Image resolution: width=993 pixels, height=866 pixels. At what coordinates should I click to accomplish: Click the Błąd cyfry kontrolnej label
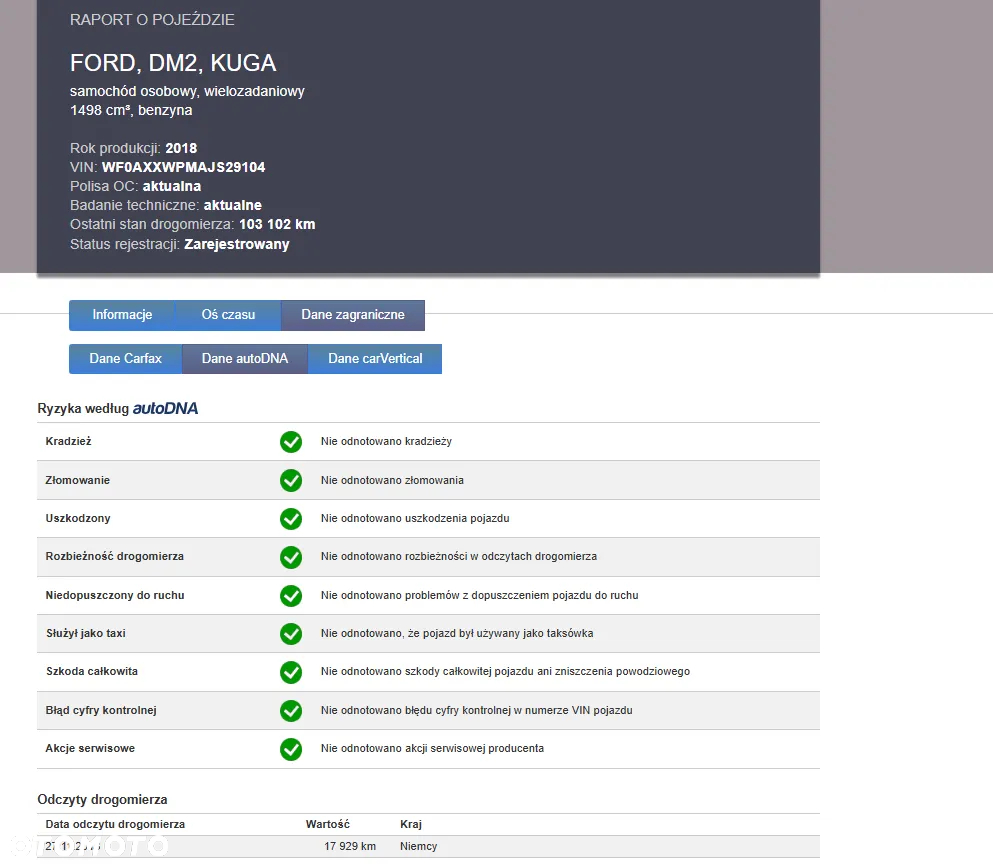(101, 710)
